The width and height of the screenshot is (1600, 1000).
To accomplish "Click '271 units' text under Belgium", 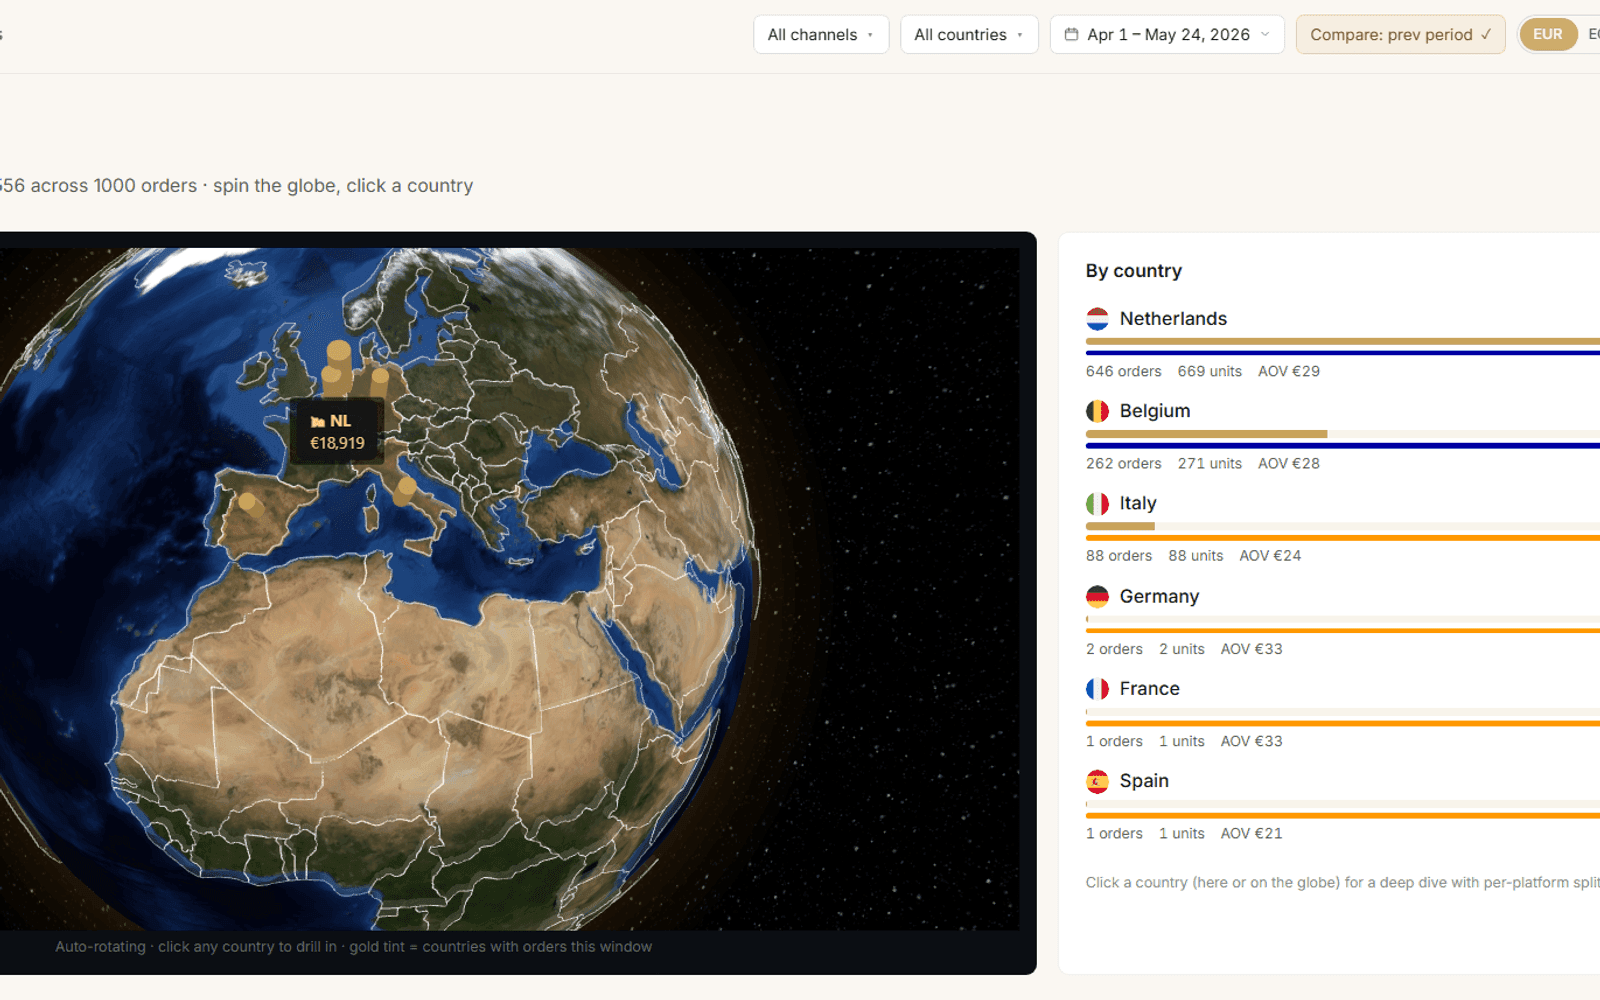I will [1210, 464].
